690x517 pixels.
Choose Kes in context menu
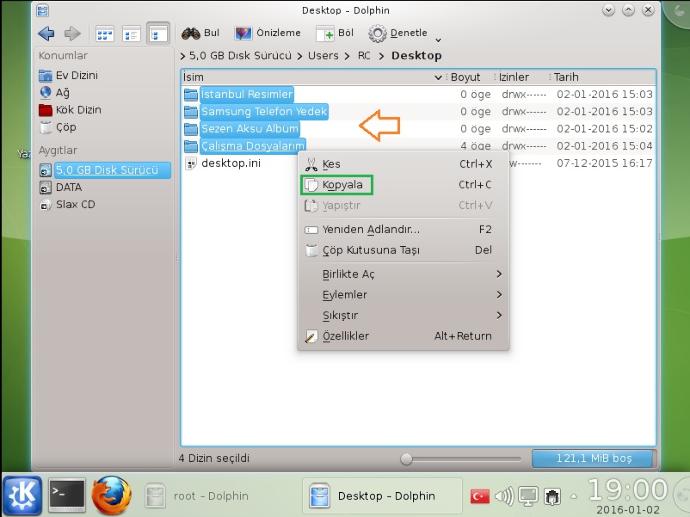(x=403, y=165)
